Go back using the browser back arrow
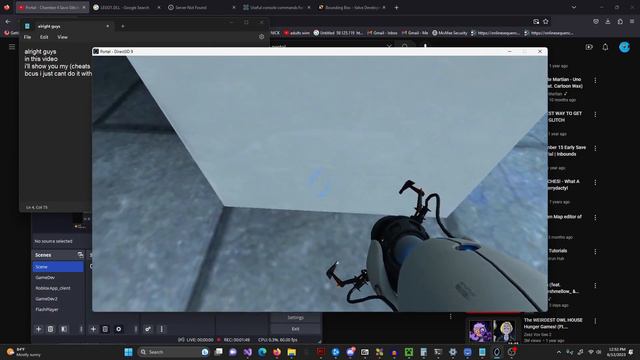Image resolution: width=640 pixels, height=360 pixels. click(x=8, y=21)
